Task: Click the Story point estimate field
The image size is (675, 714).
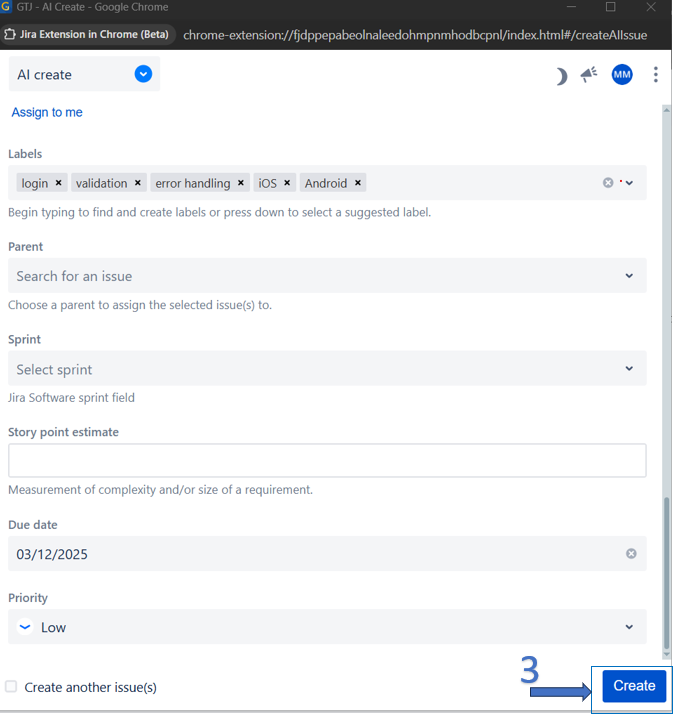Action: [x=327, y=461]
